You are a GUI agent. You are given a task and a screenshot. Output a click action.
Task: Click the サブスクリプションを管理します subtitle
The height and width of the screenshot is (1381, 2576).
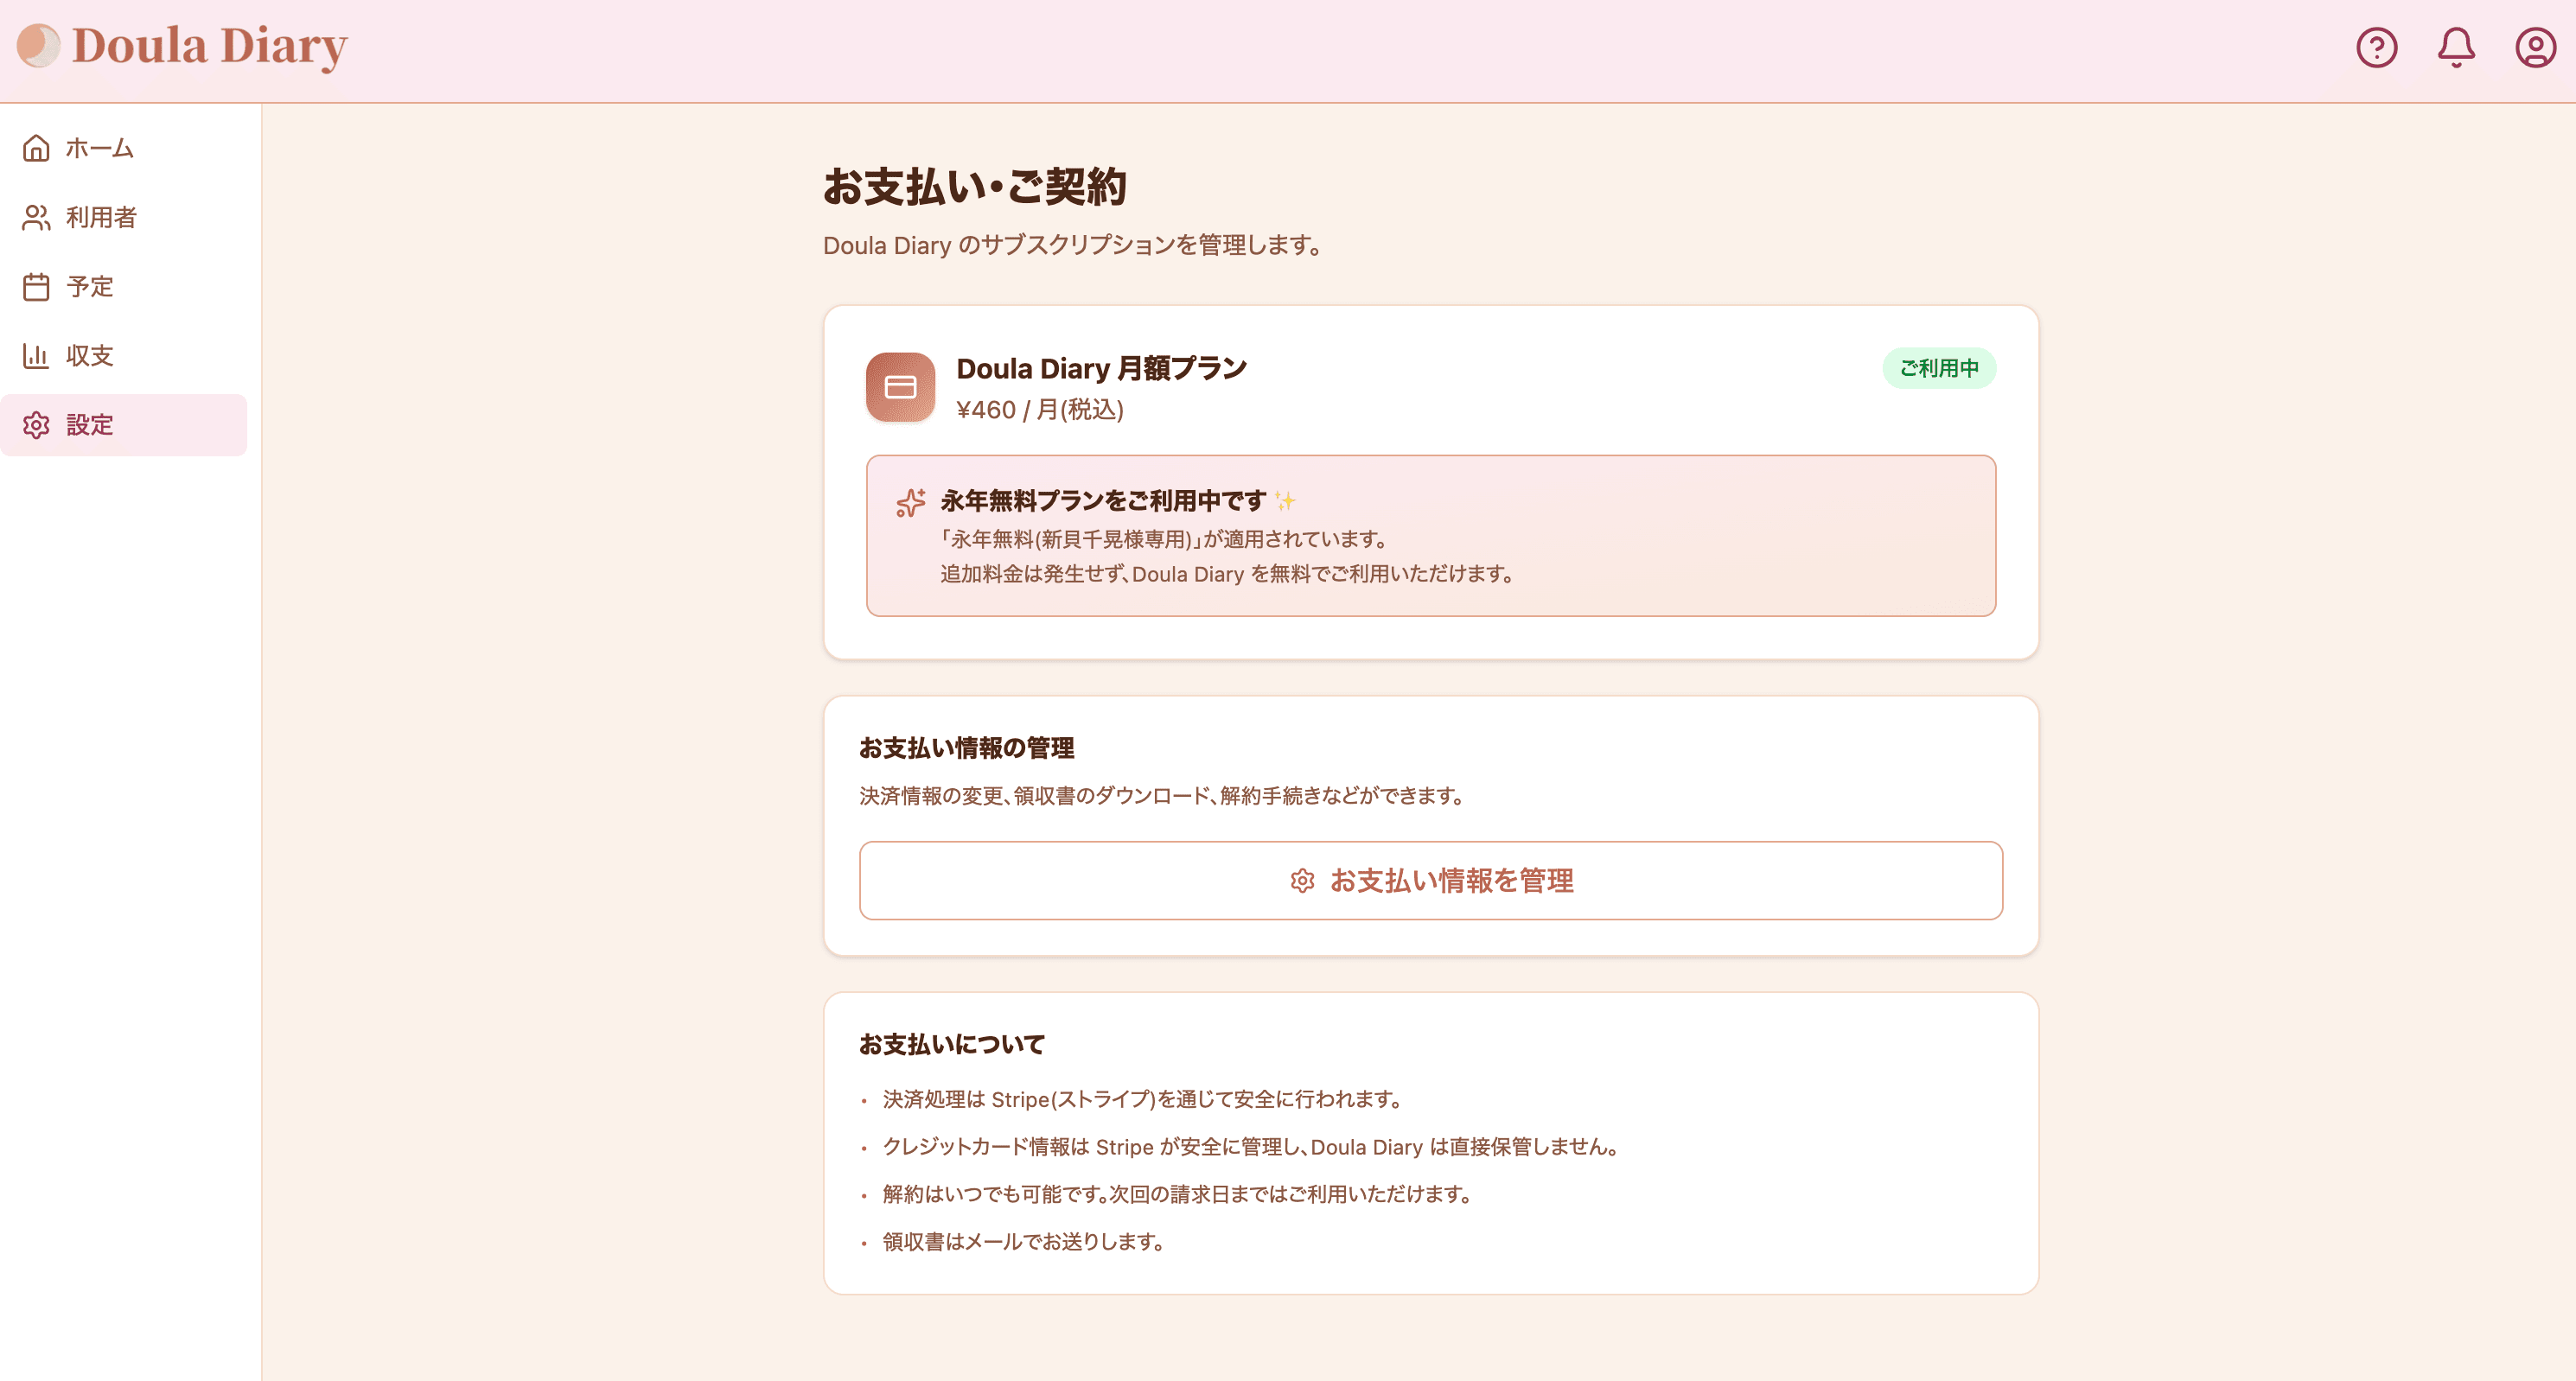click(x=1074, y=245)
